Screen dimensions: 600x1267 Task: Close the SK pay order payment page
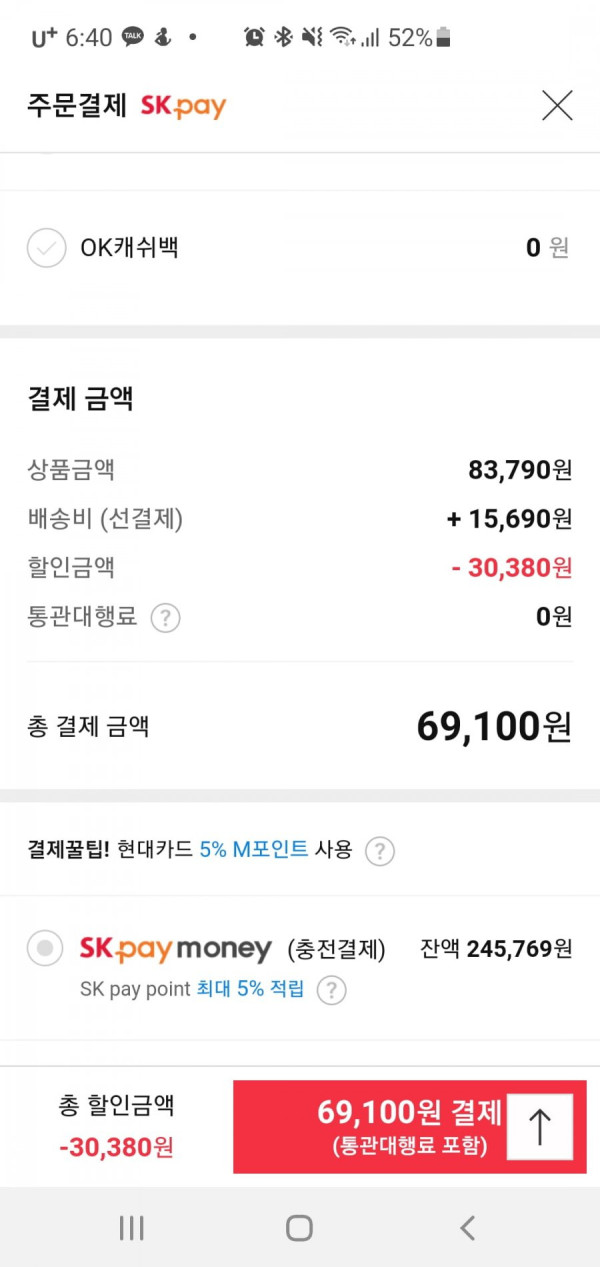coord(557,105)
